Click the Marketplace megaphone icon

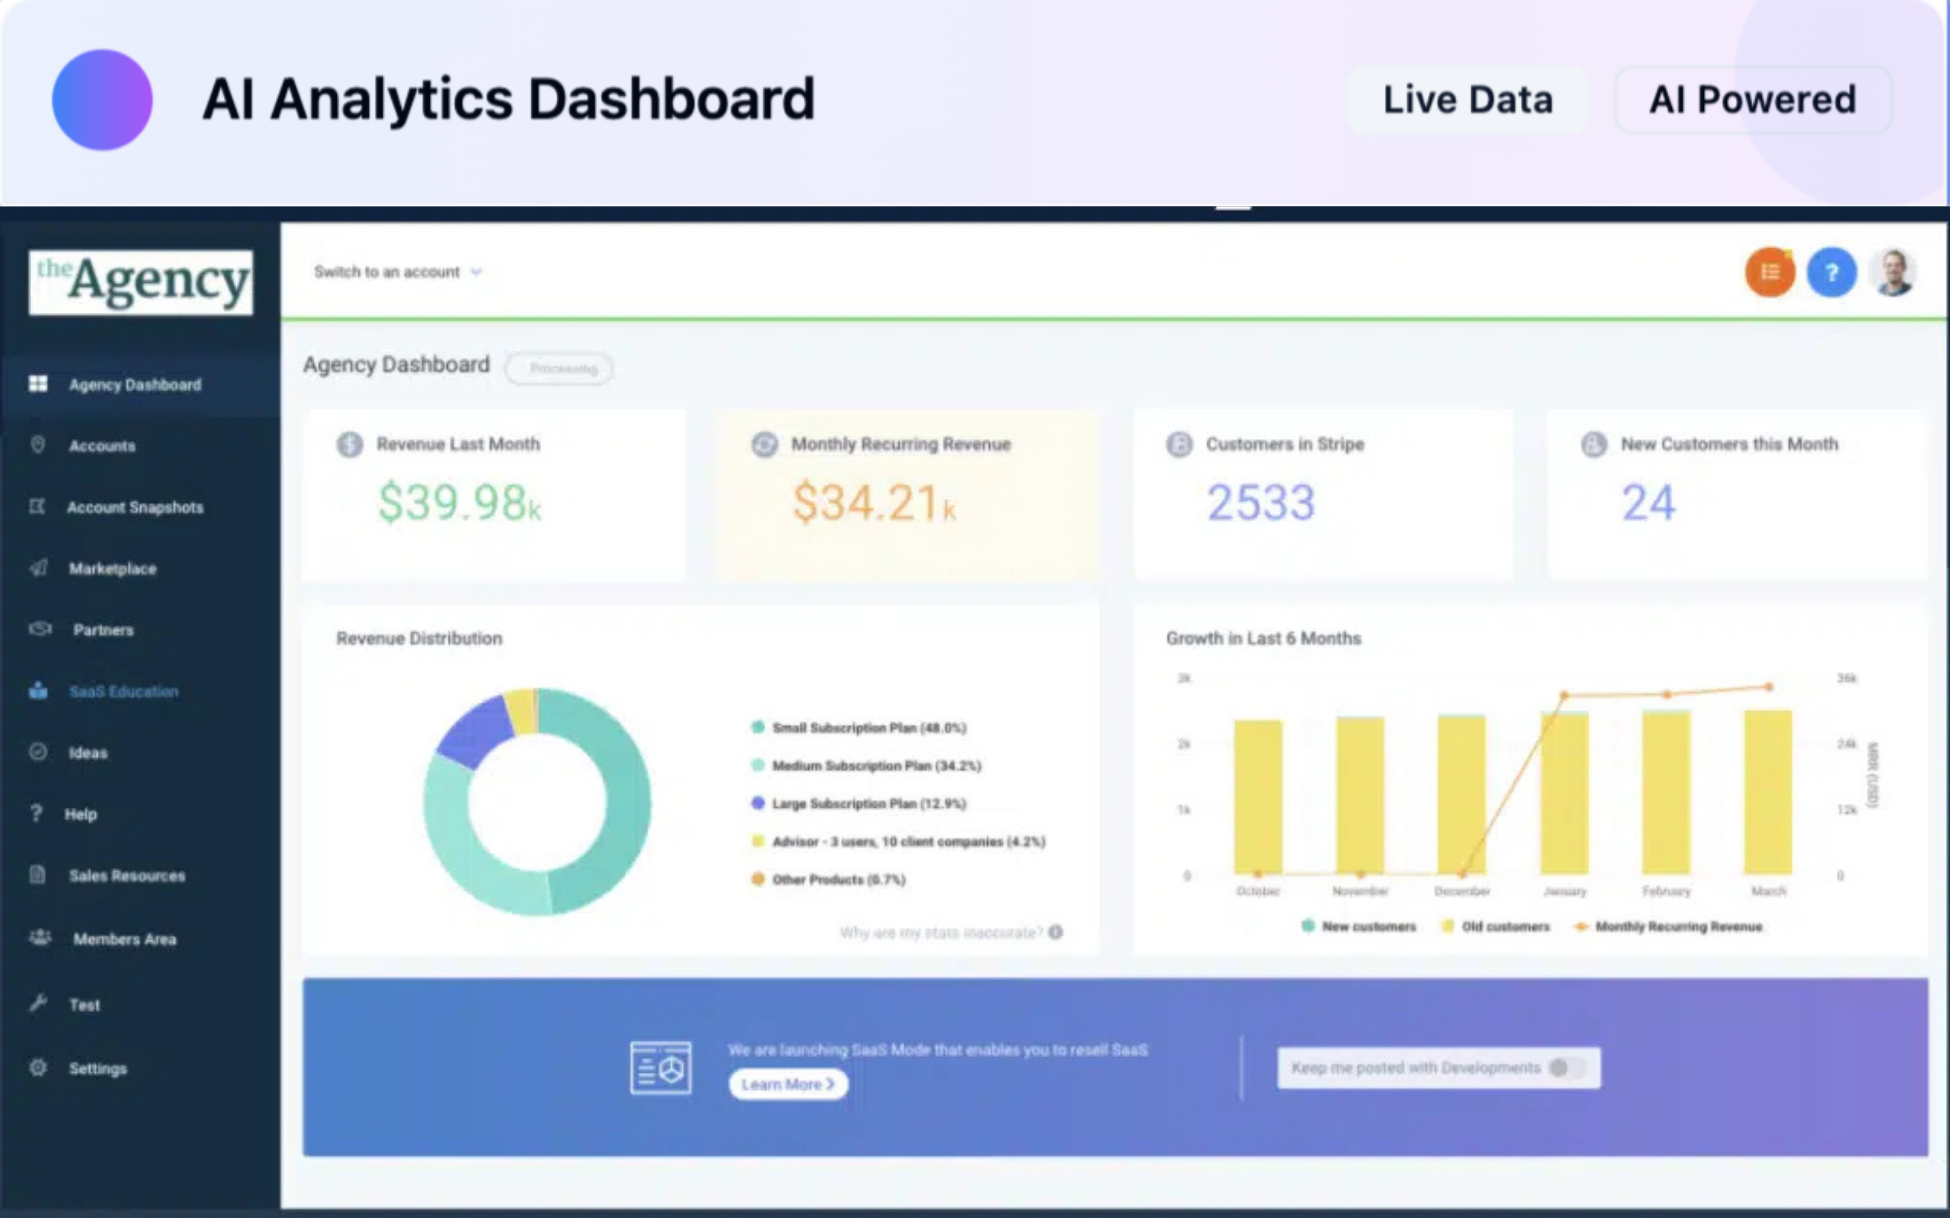coord(38,568)
